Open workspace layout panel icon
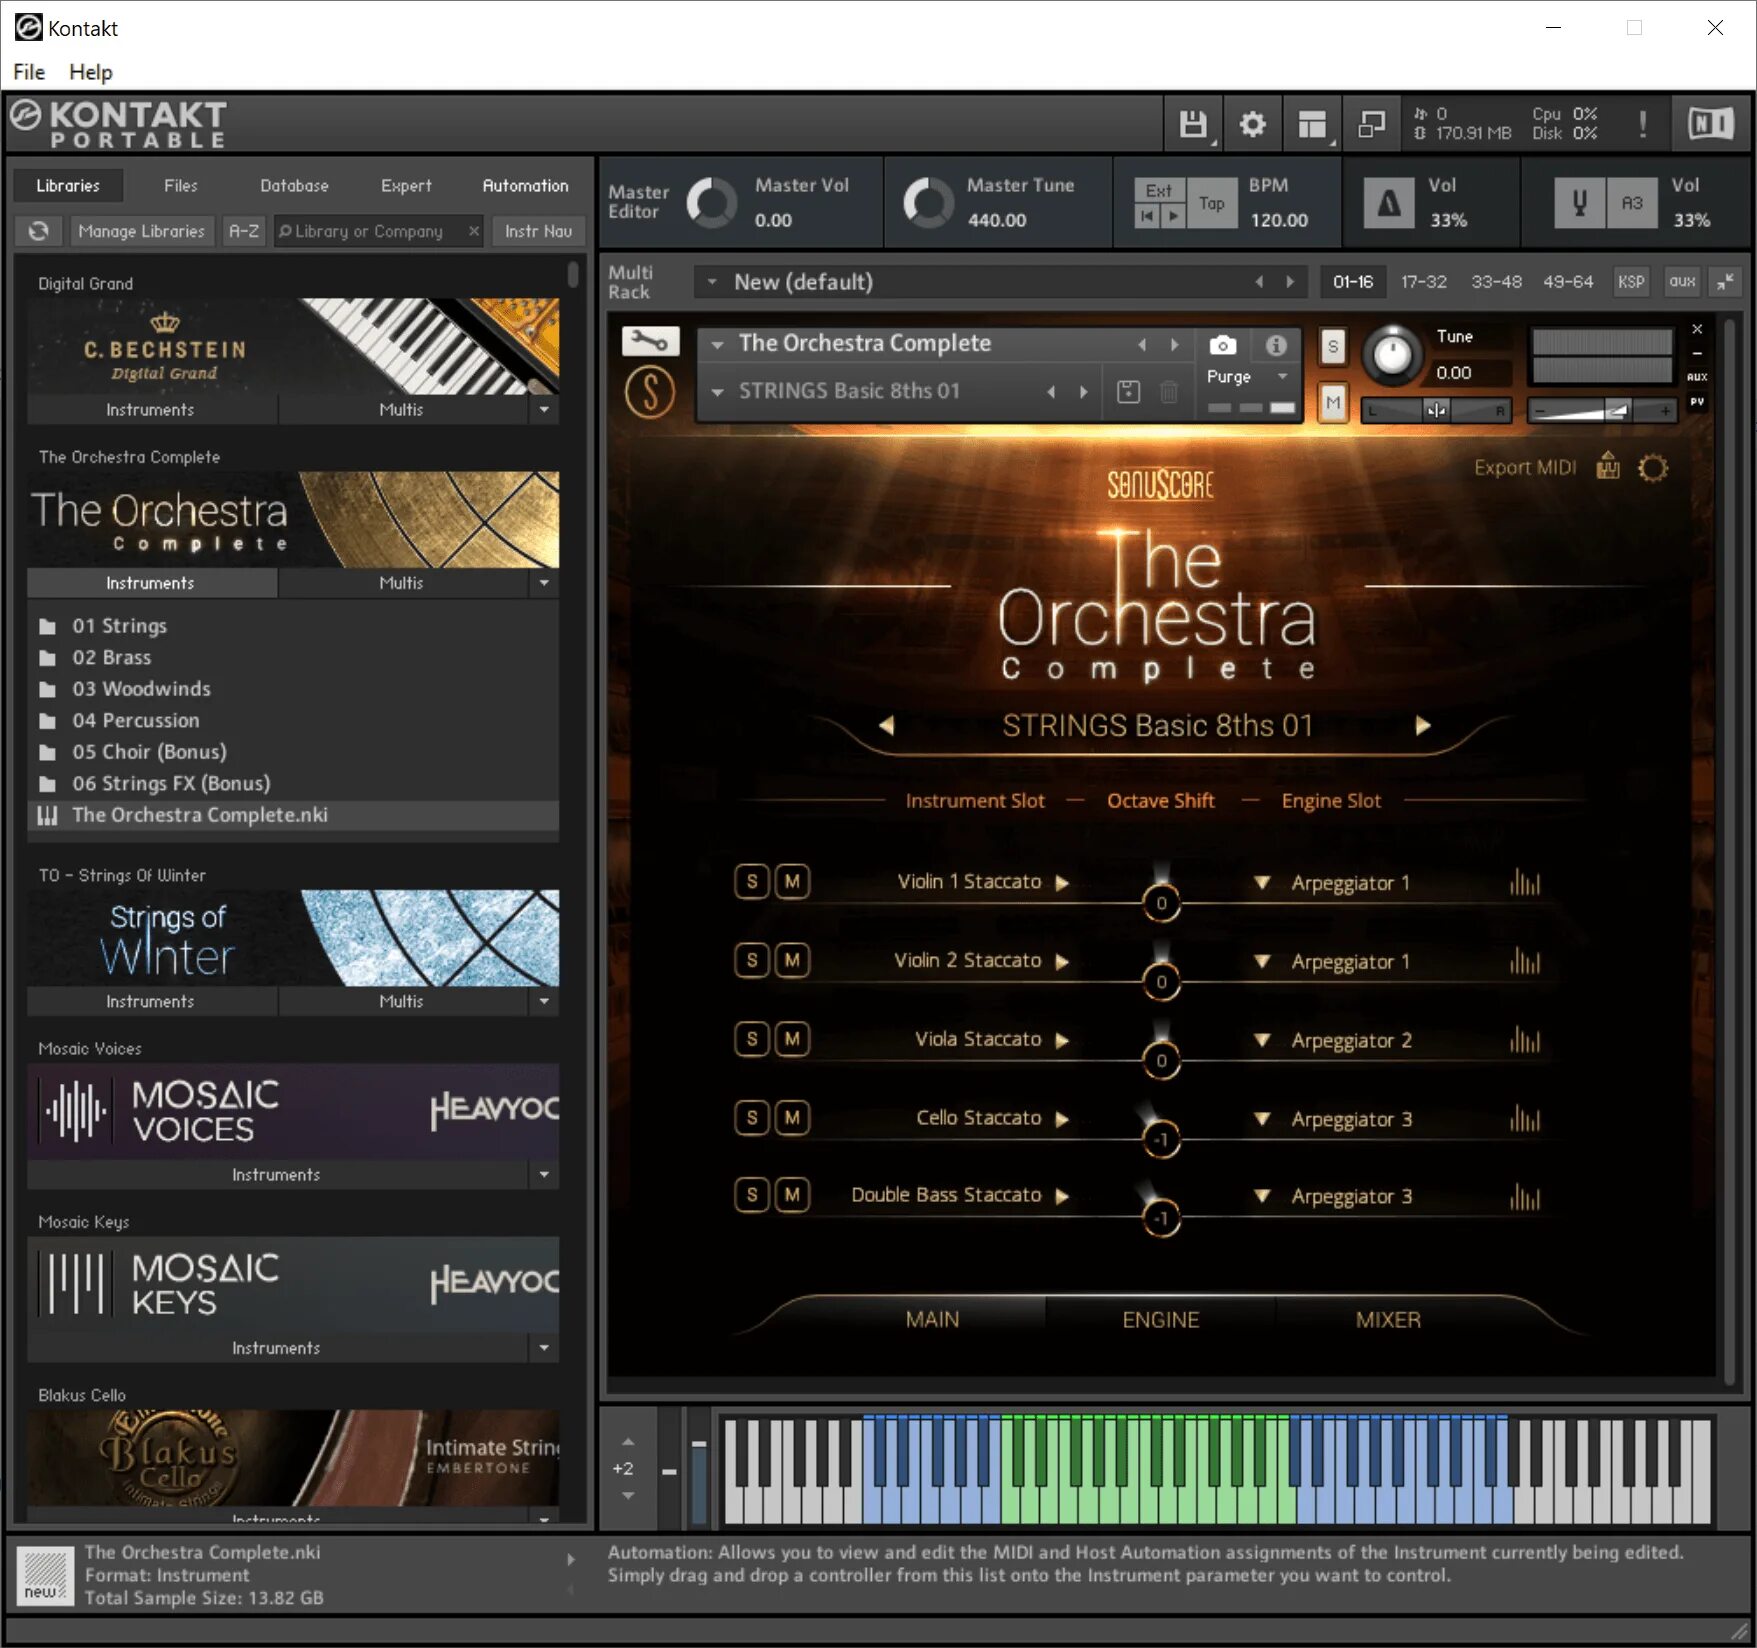 [x=1311, y=124]
